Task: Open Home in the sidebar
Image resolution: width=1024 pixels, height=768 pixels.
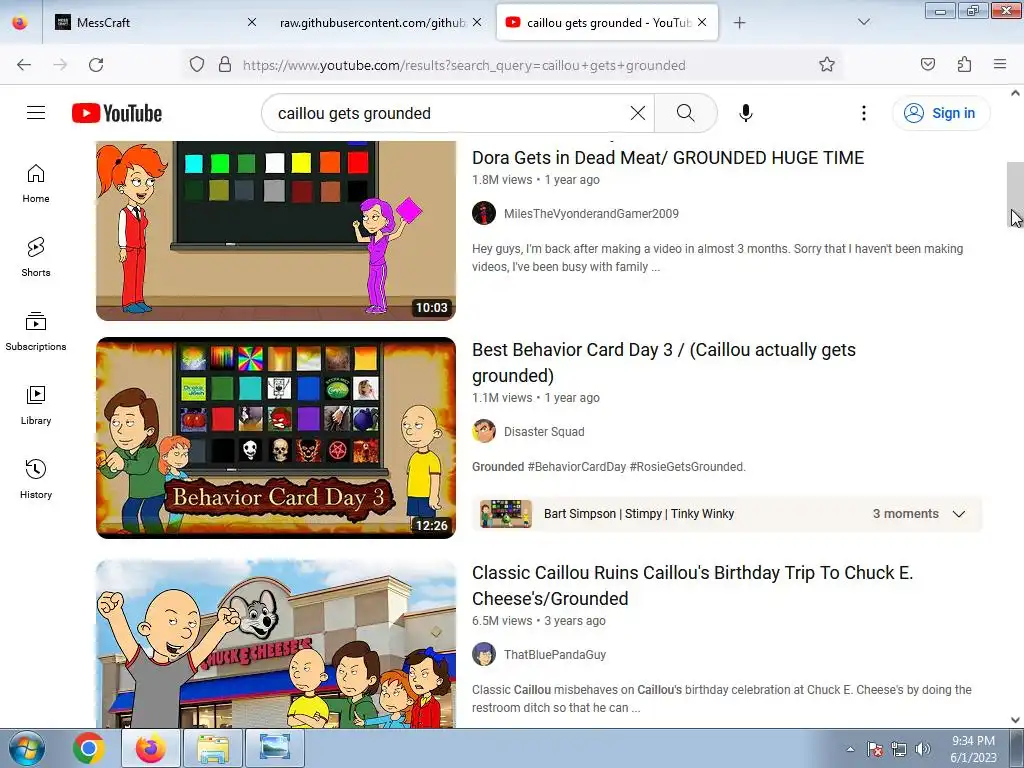Action: click(x=36, y=184)
